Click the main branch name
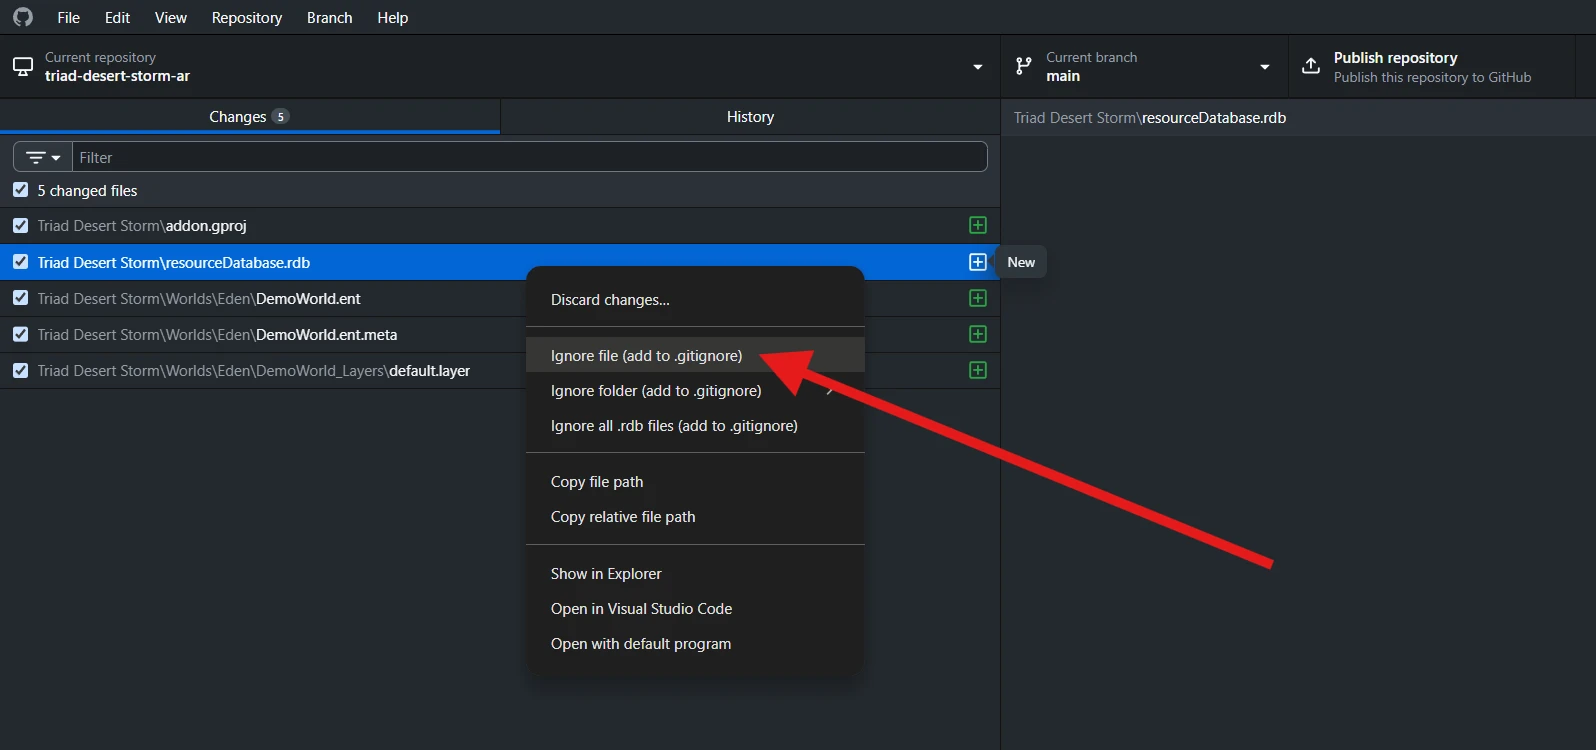 pos(1063,76)
